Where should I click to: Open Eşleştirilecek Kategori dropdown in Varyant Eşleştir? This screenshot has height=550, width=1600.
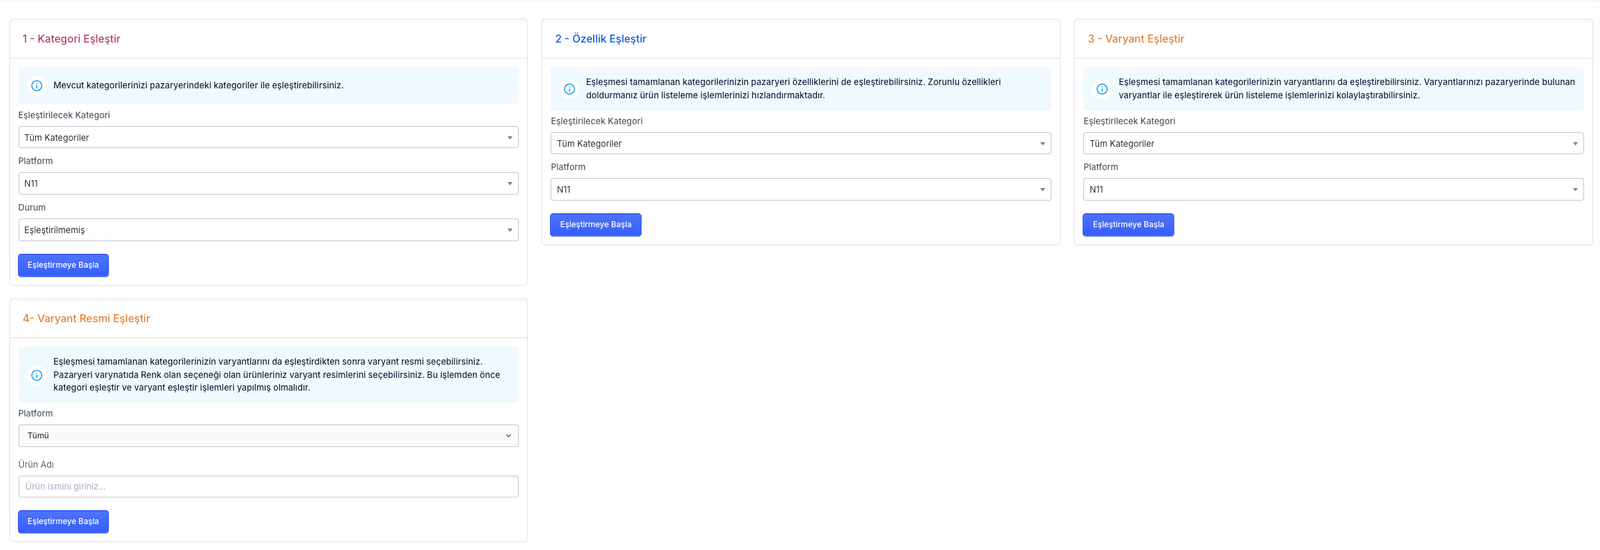pyautogui.click(x=1333, y=144)
